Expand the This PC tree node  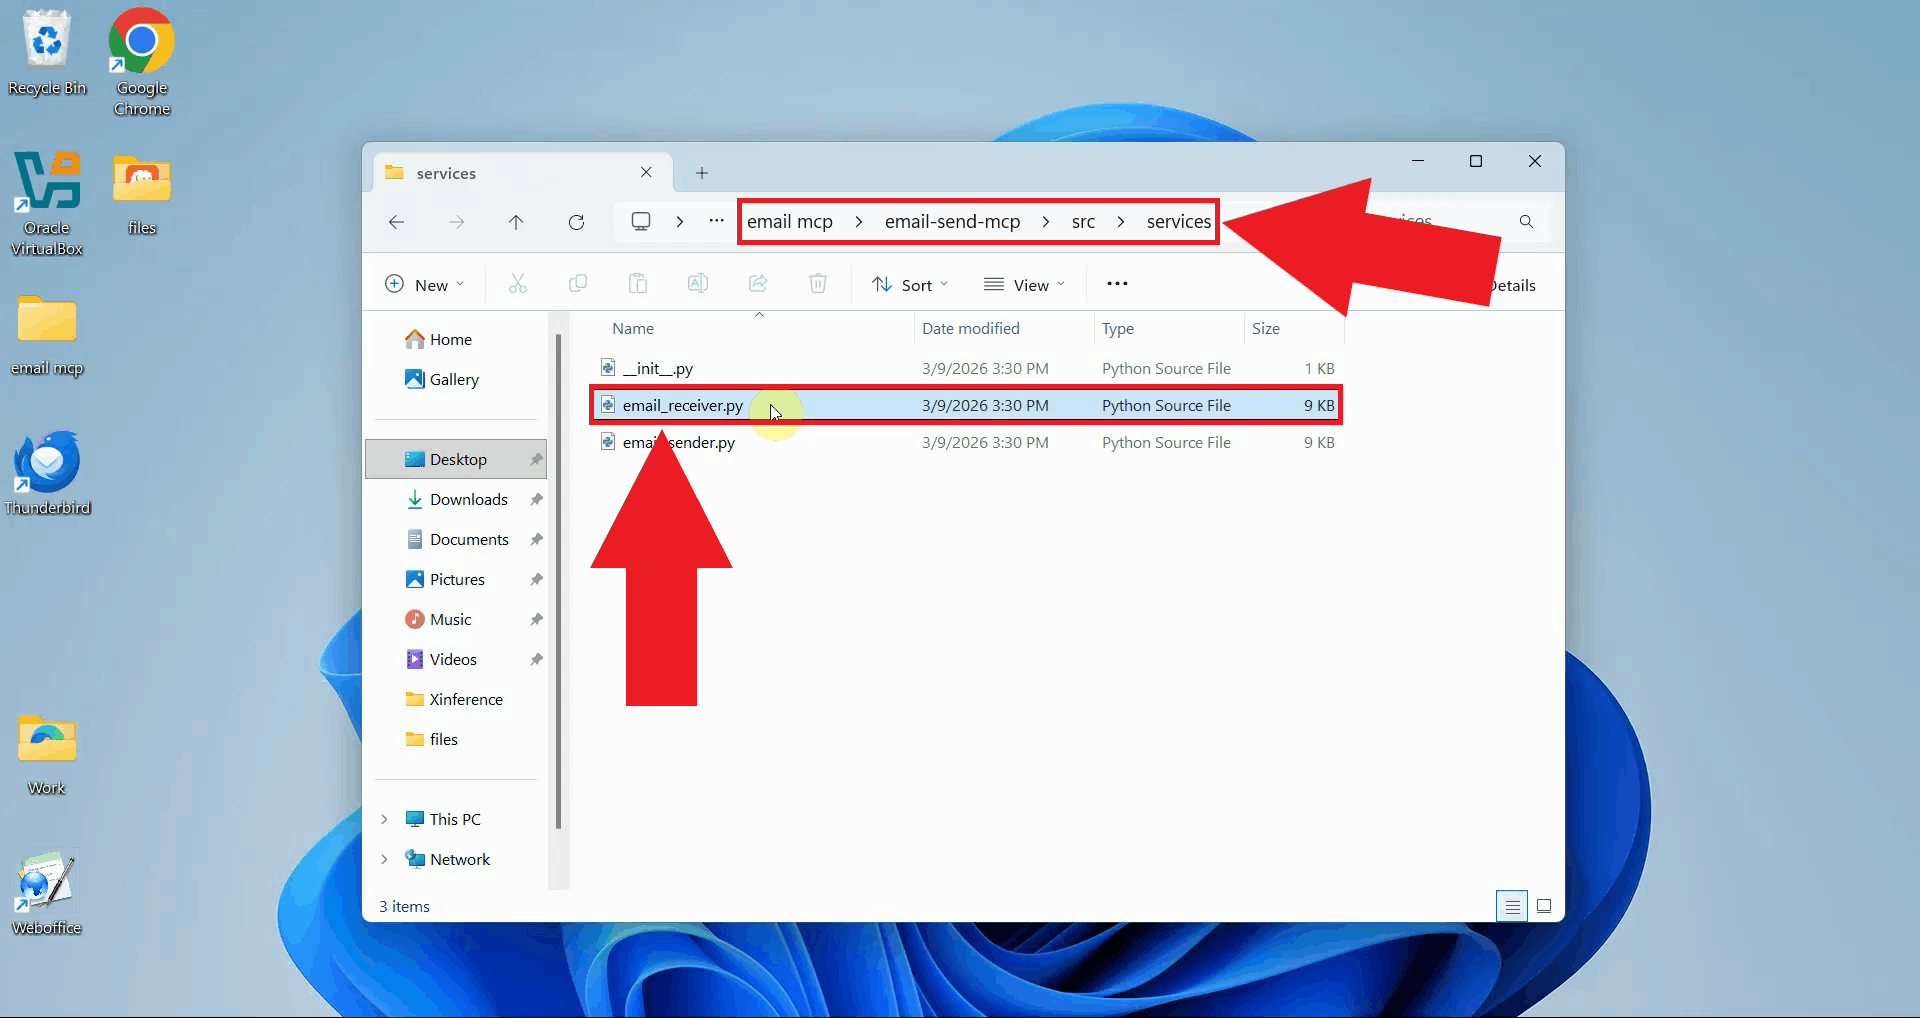[x=386, y=818]
